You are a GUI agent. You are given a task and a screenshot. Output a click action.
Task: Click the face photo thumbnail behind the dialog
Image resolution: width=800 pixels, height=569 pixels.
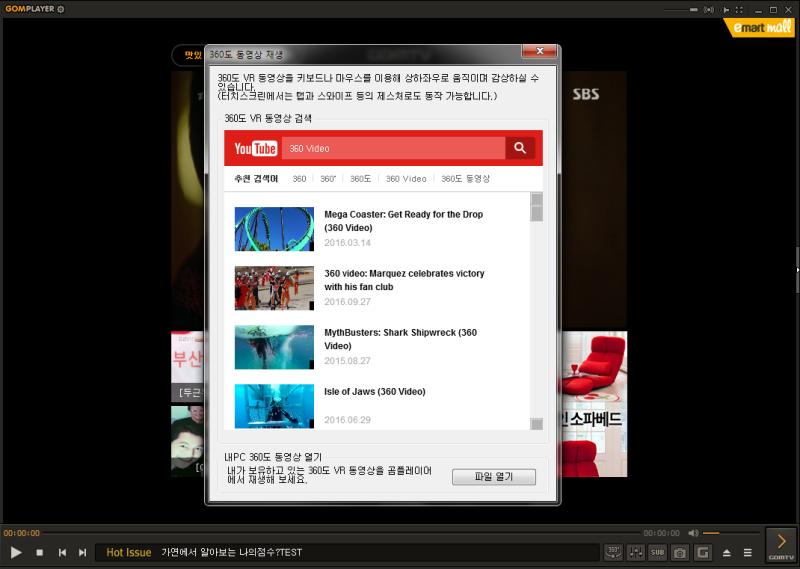(187, 441)
